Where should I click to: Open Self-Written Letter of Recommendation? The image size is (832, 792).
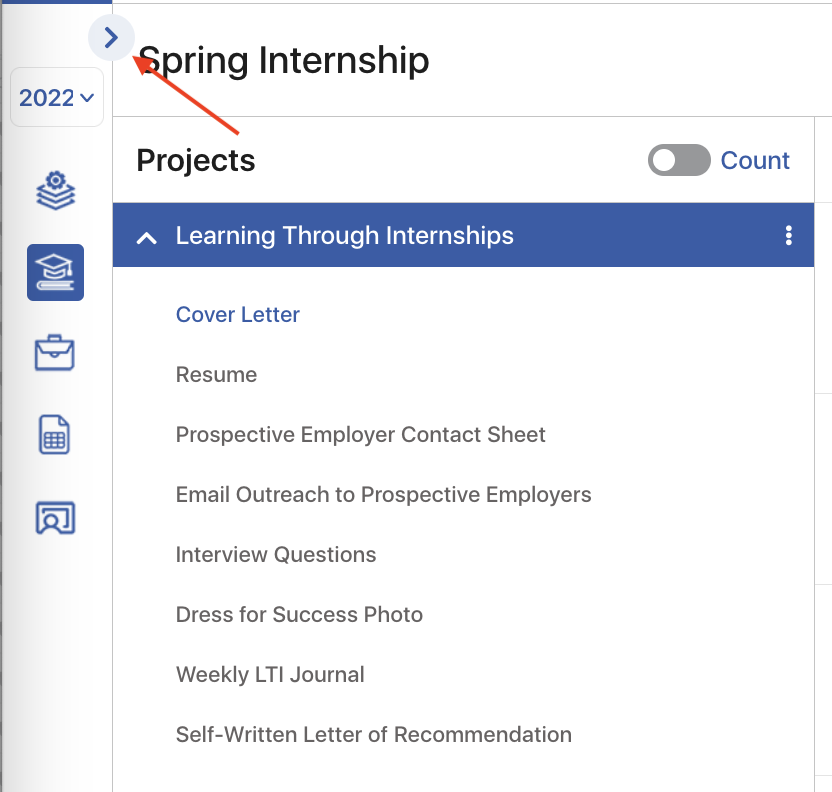point(374,734)
